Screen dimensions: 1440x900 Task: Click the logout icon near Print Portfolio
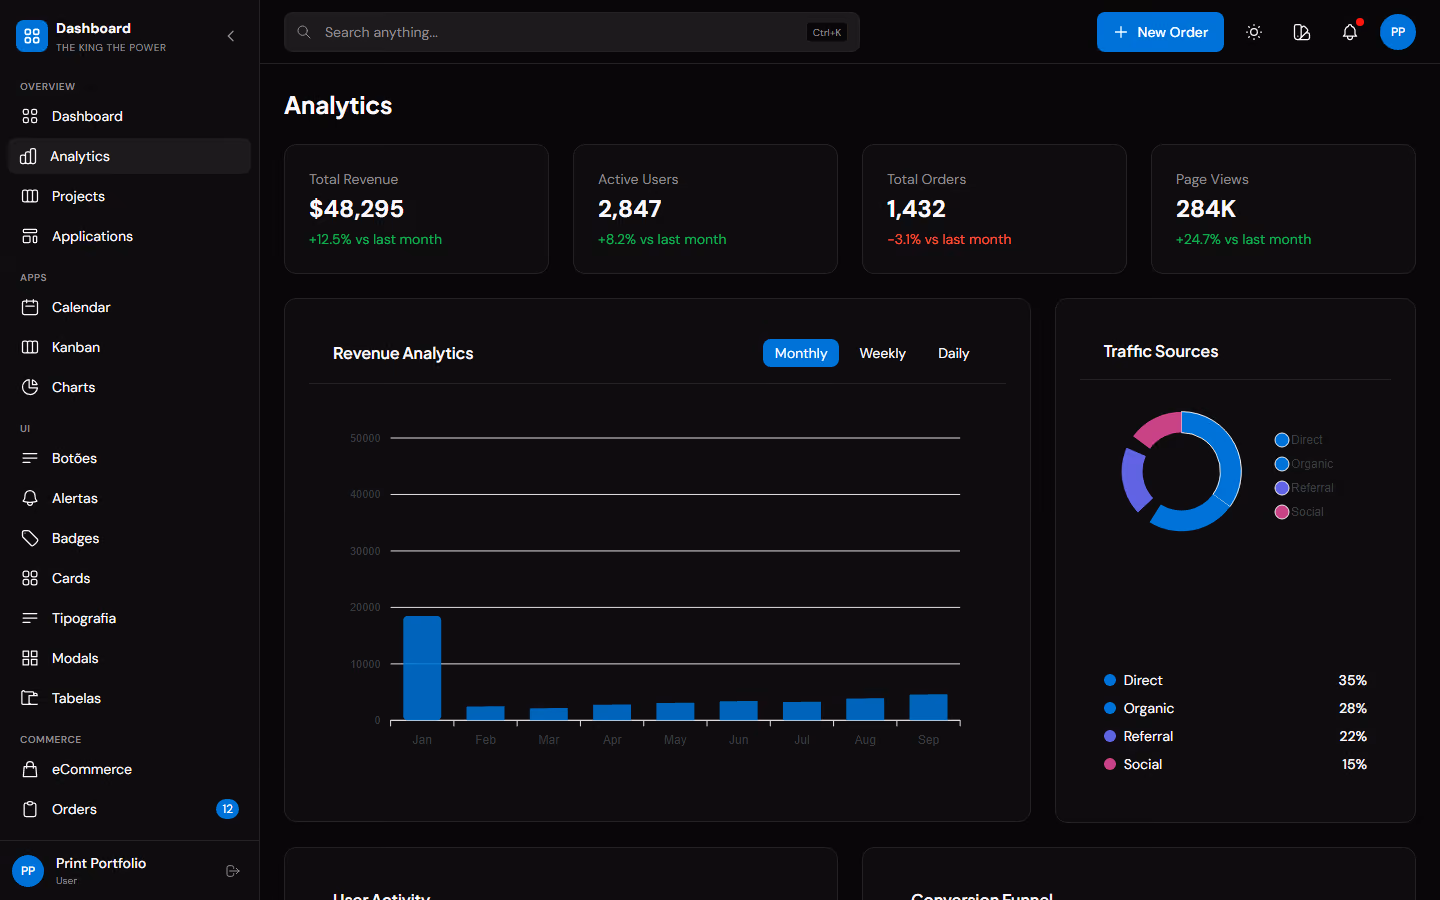coord(233,871)
